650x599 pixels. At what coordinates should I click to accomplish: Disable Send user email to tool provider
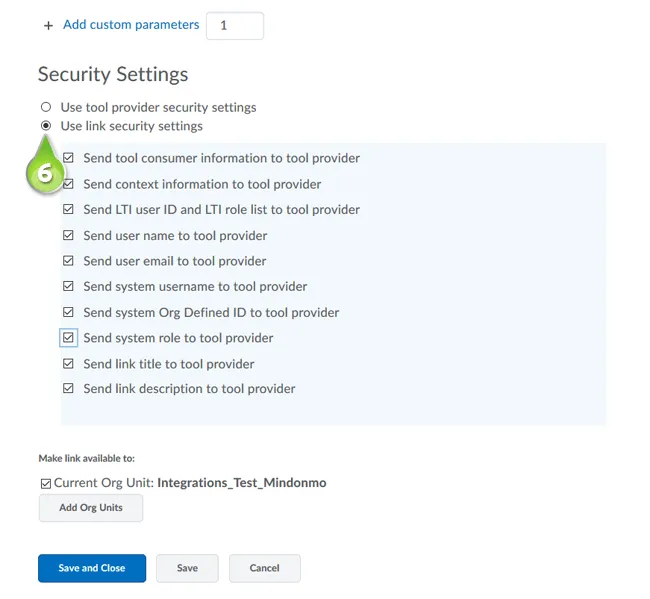pyautogui.click(x=69, y=261)
